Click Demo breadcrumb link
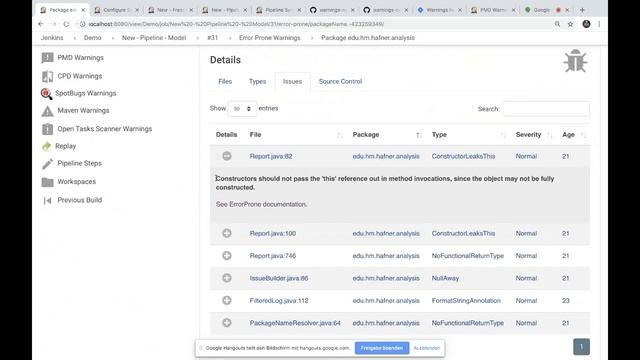 [93, 38]
